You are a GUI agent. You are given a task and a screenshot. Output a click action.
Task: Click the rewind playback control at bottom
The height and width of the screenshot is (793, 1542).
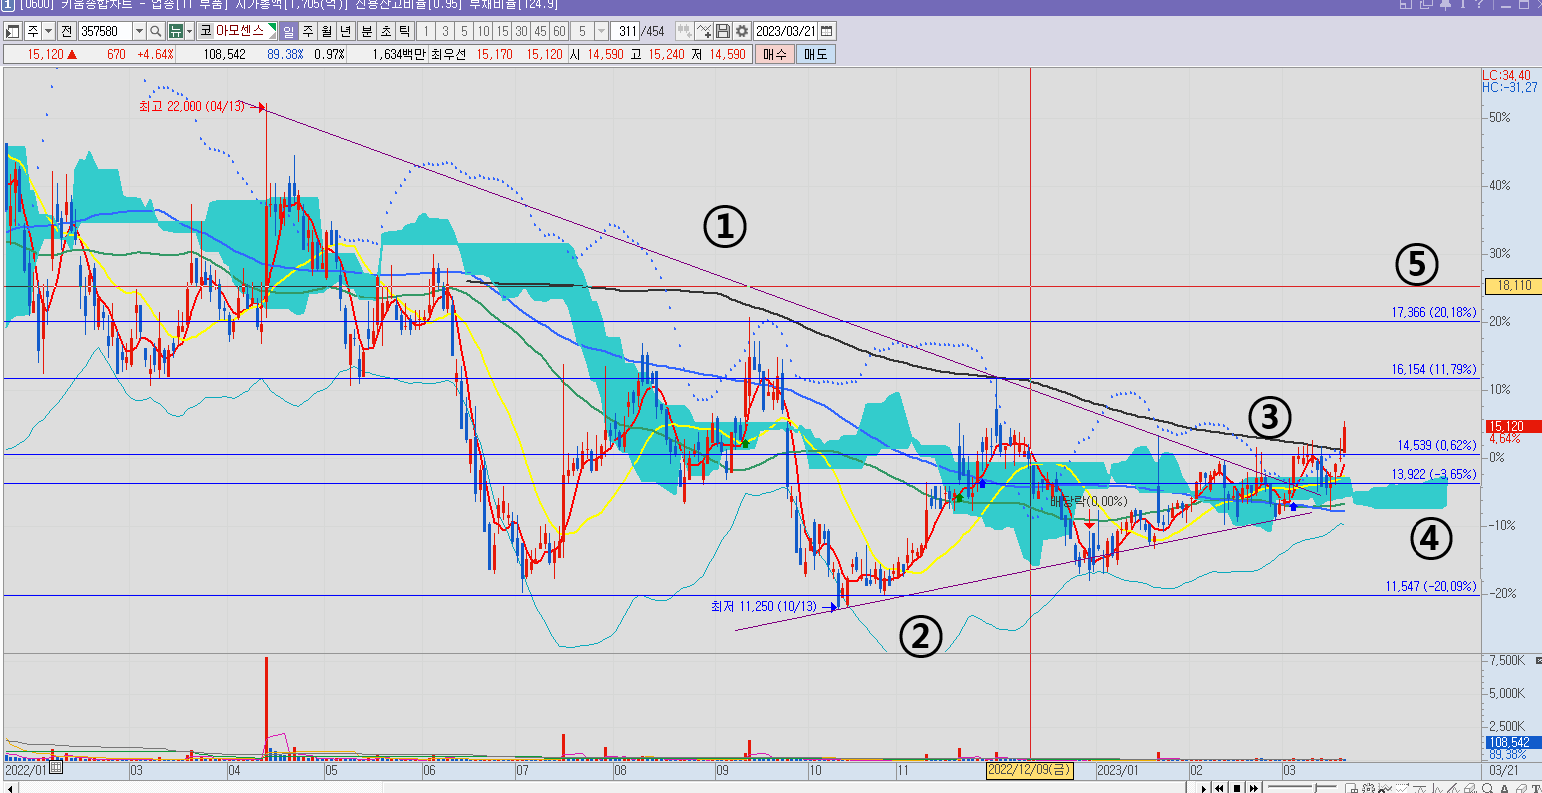pos(1219,788)
